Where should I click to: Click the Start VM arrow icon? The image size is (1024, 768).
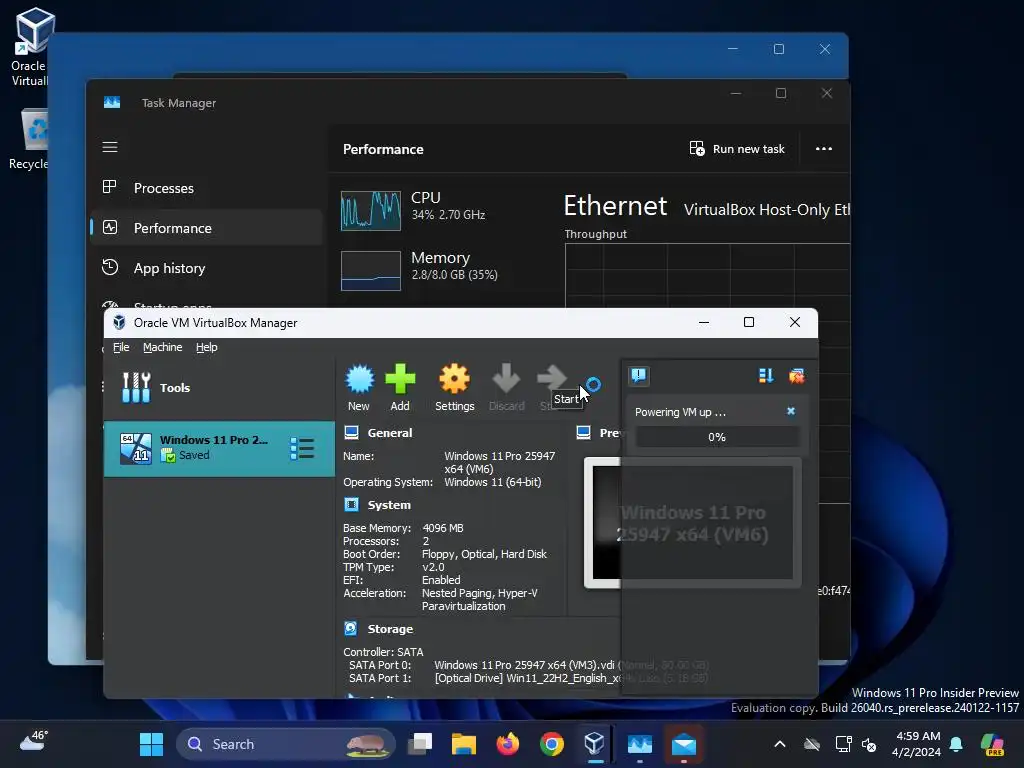click(552, 377)
